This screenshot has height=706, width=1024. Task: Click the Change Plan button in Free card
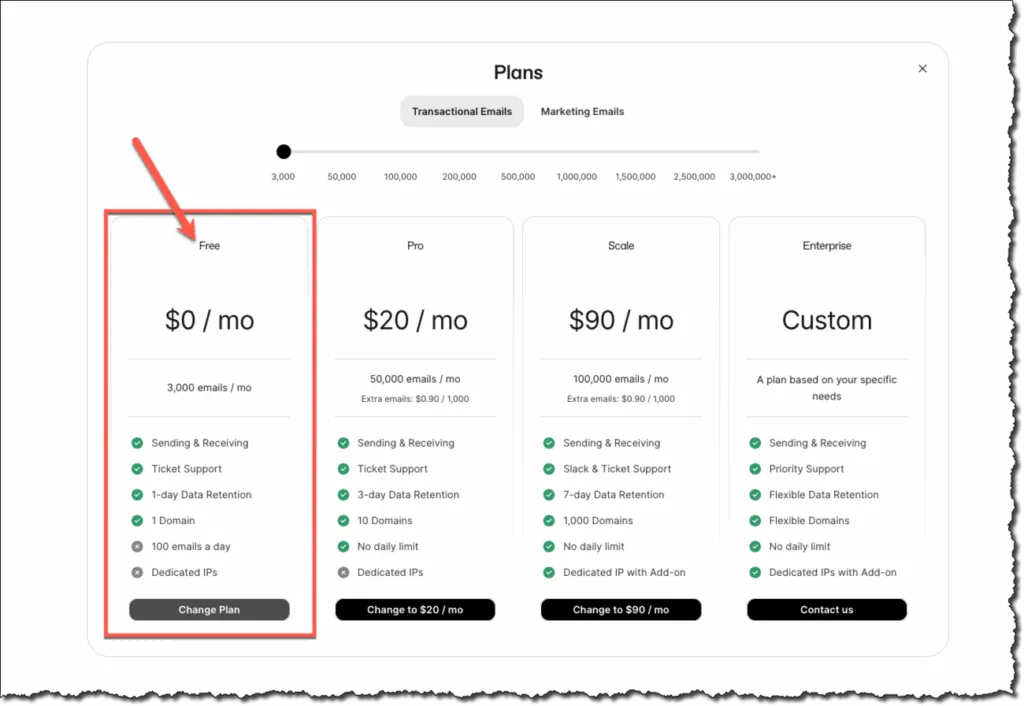point(209,609)
